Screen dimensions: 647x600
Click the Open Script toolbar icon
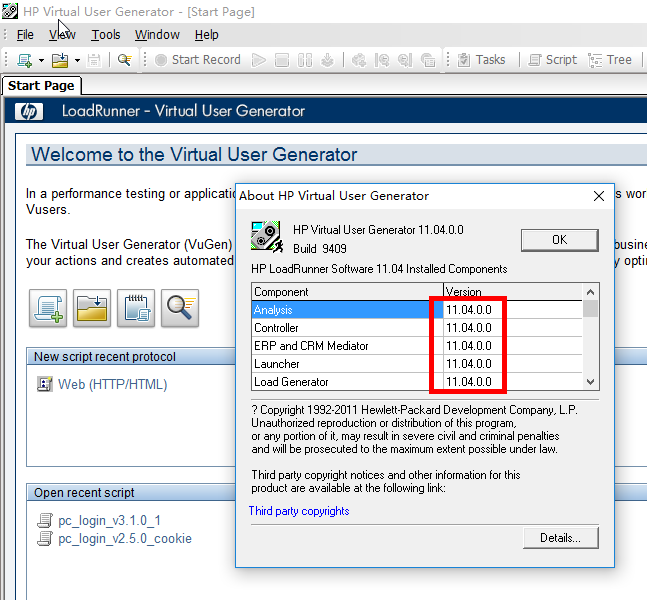point(60,60)
